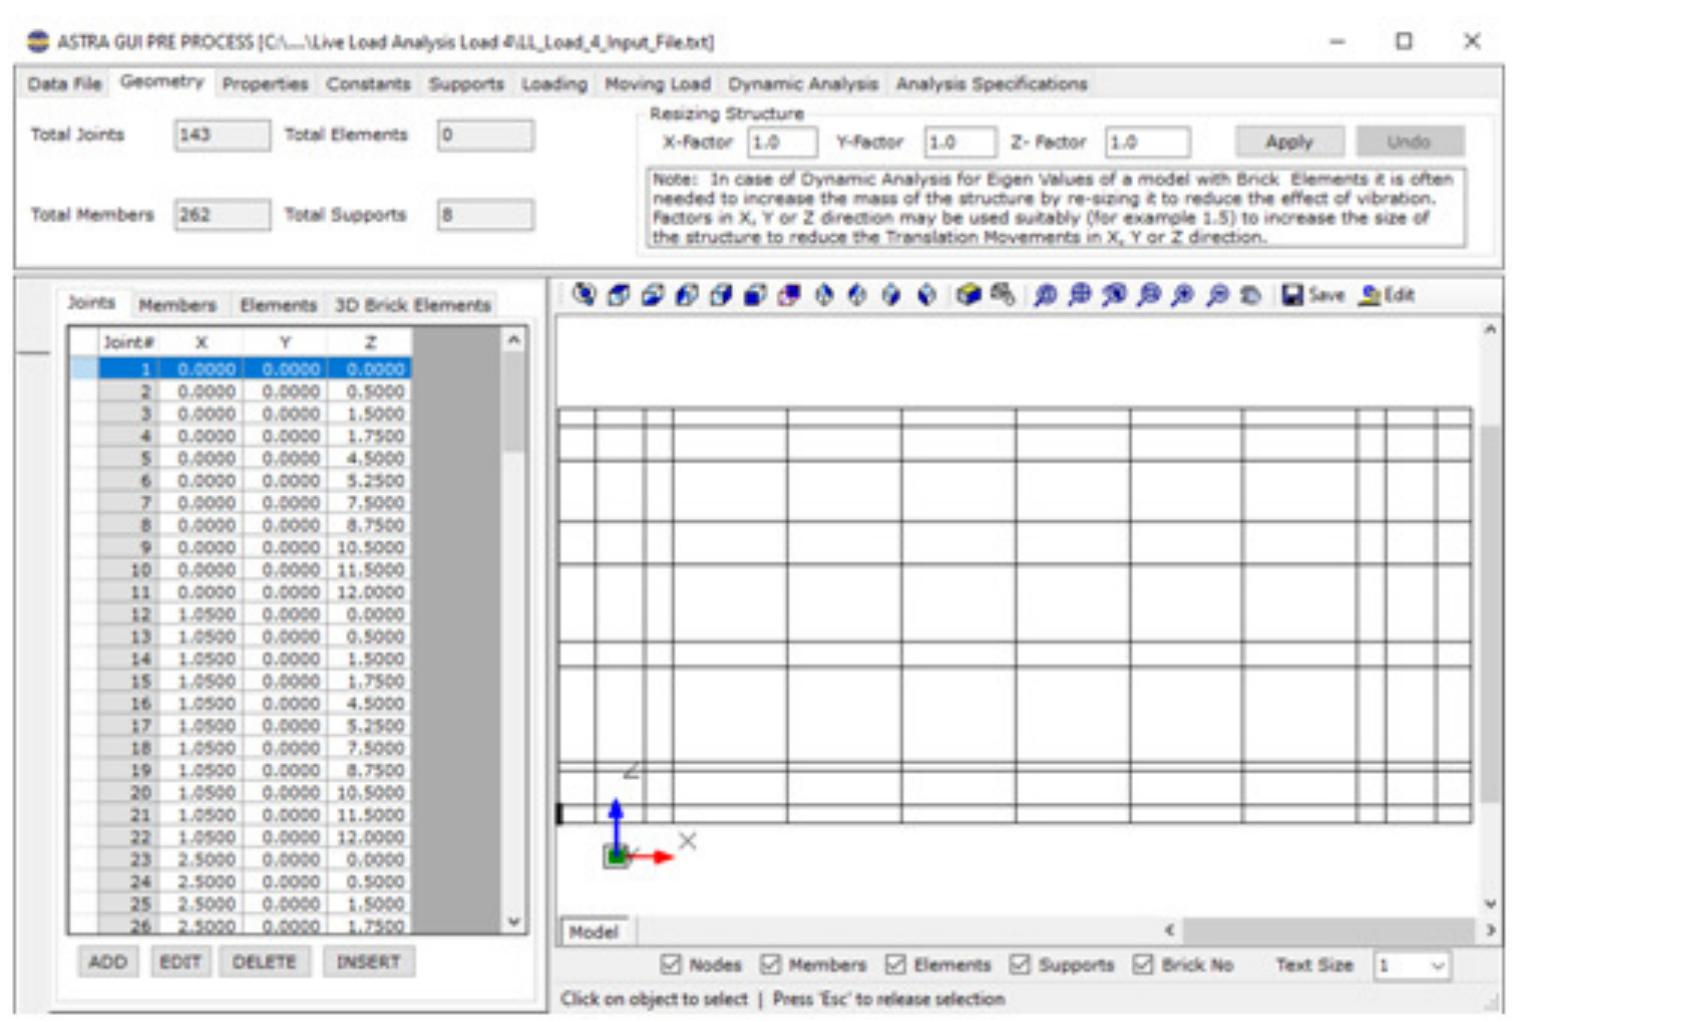The height and width of the screenshot is (1022, 1703).
Task: Apply the resizing structure factors
Action: (x=1290, y=143)
